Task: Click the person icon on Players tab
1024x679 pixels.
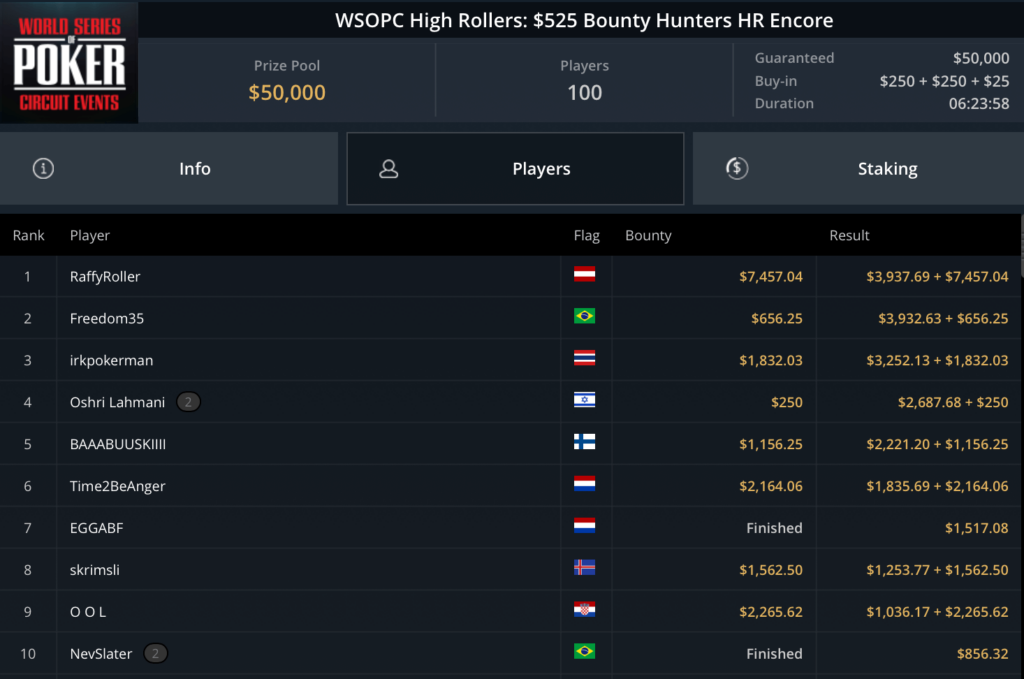Action: coord(389,169)
